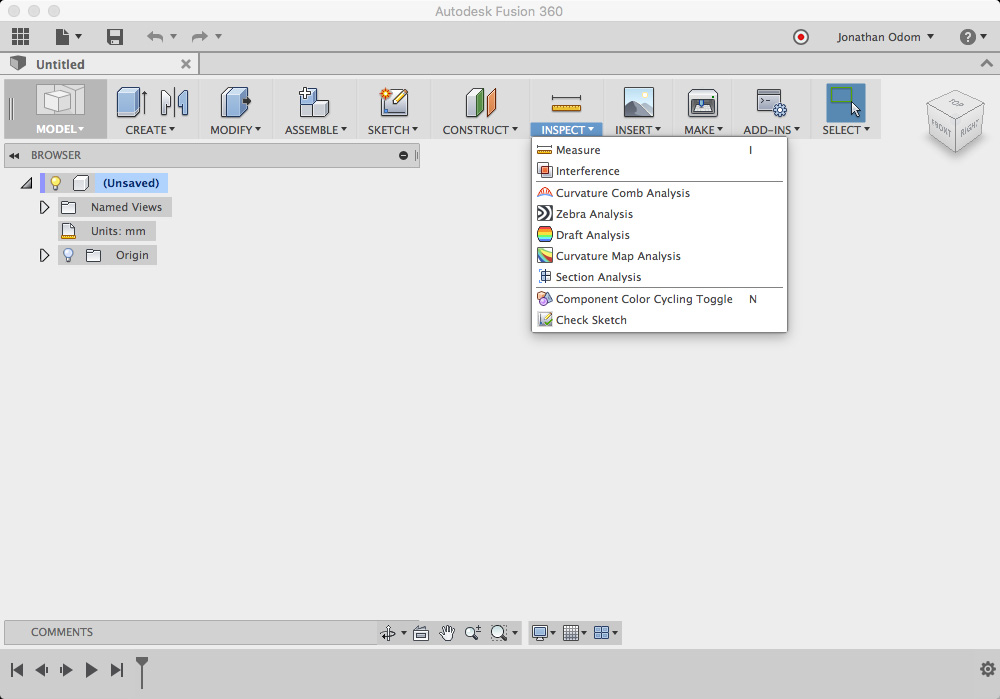This screenshot has width=1000, height=699.
Task: Click the New Component icon in ASSEMBLE
Action: click(314, 102)
